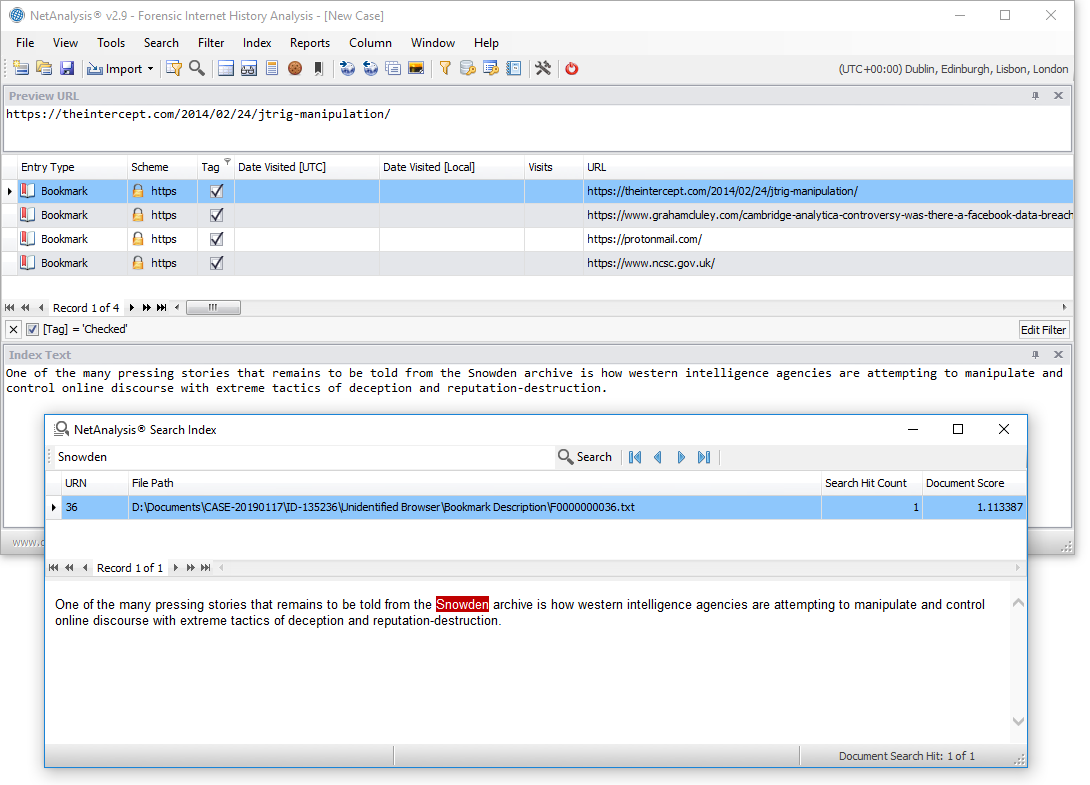Click the scroll down arrow in Search Index text

click(x=1018, y=722)
